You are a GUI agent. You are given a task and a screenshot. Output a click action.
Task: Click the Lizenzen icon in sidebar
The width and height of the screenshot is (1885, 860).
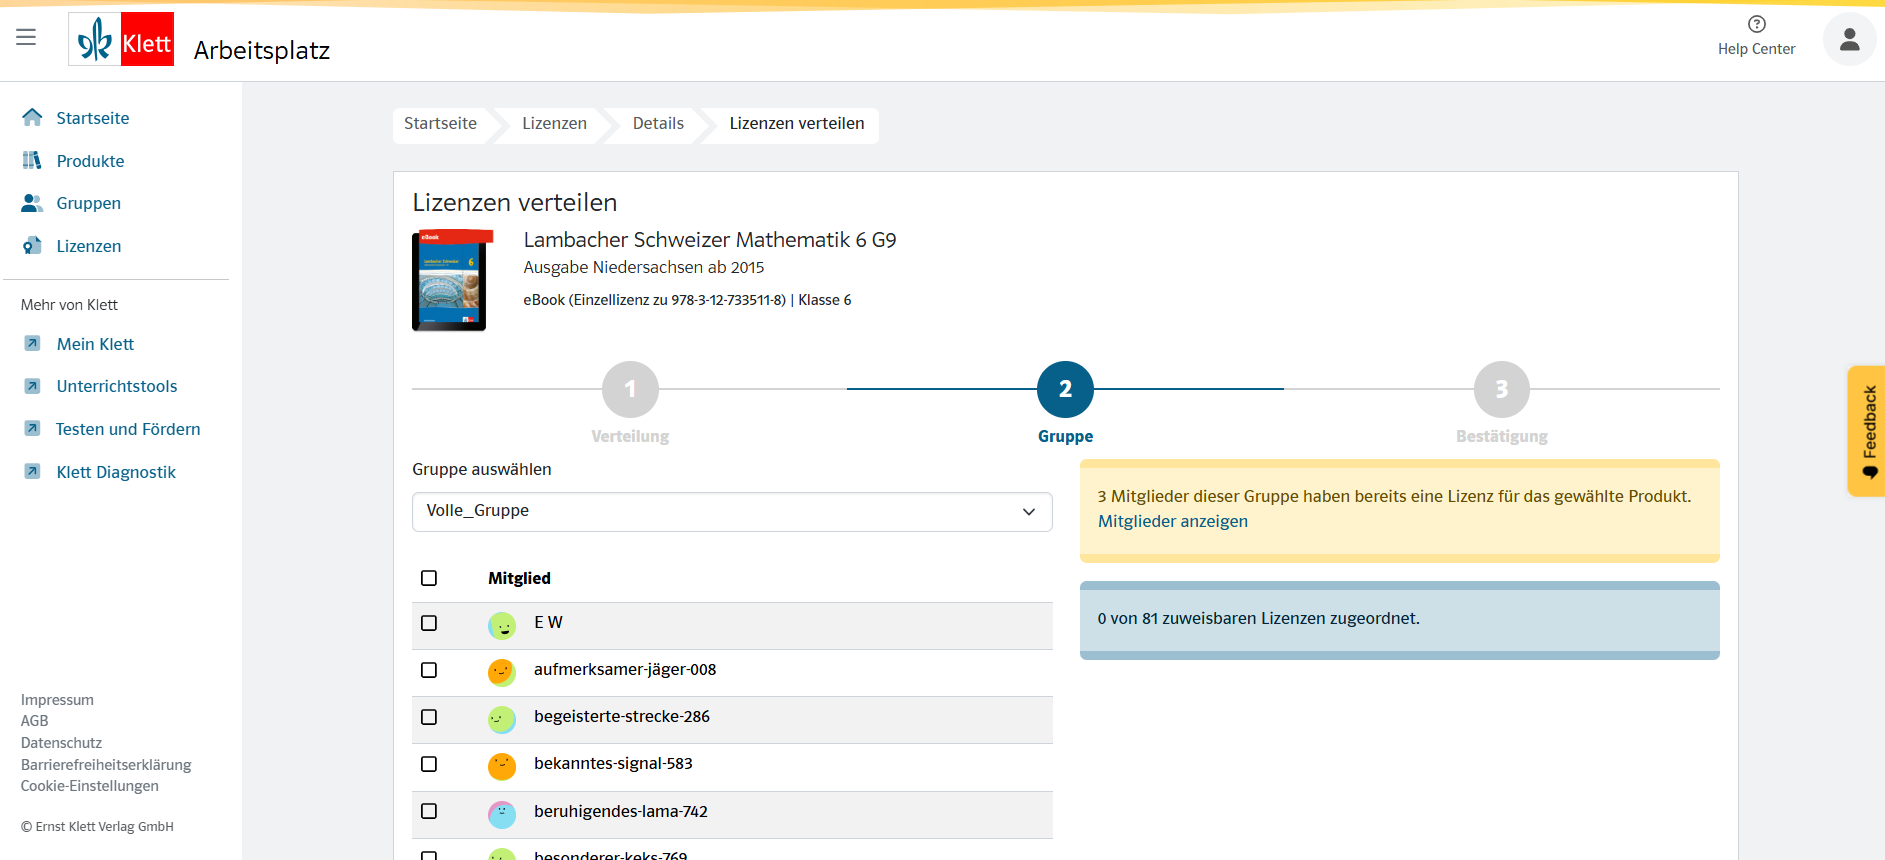[32, 246]
